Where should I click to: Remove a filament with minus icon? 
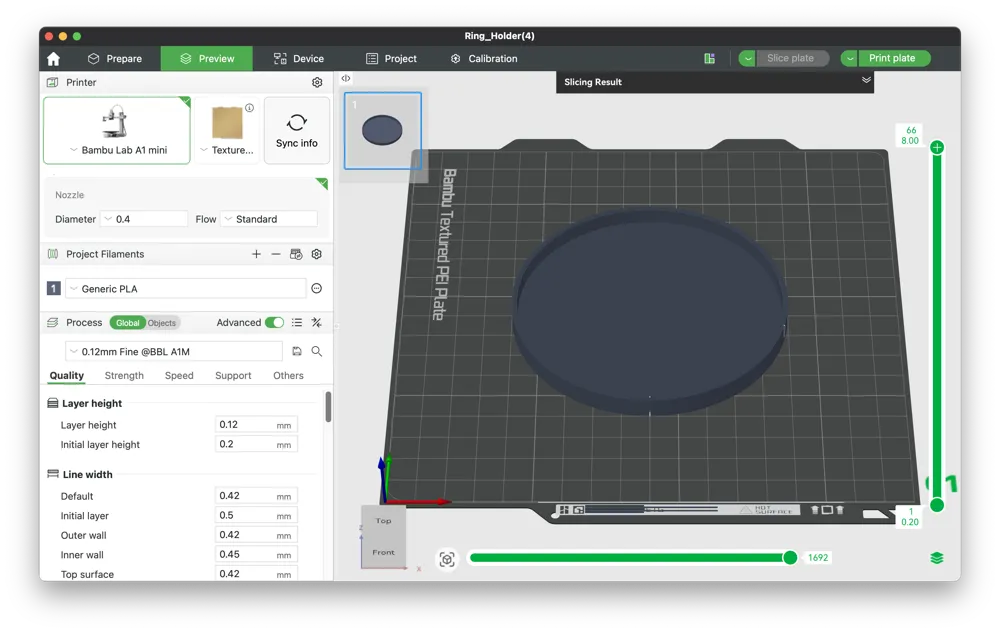point(276,254)
